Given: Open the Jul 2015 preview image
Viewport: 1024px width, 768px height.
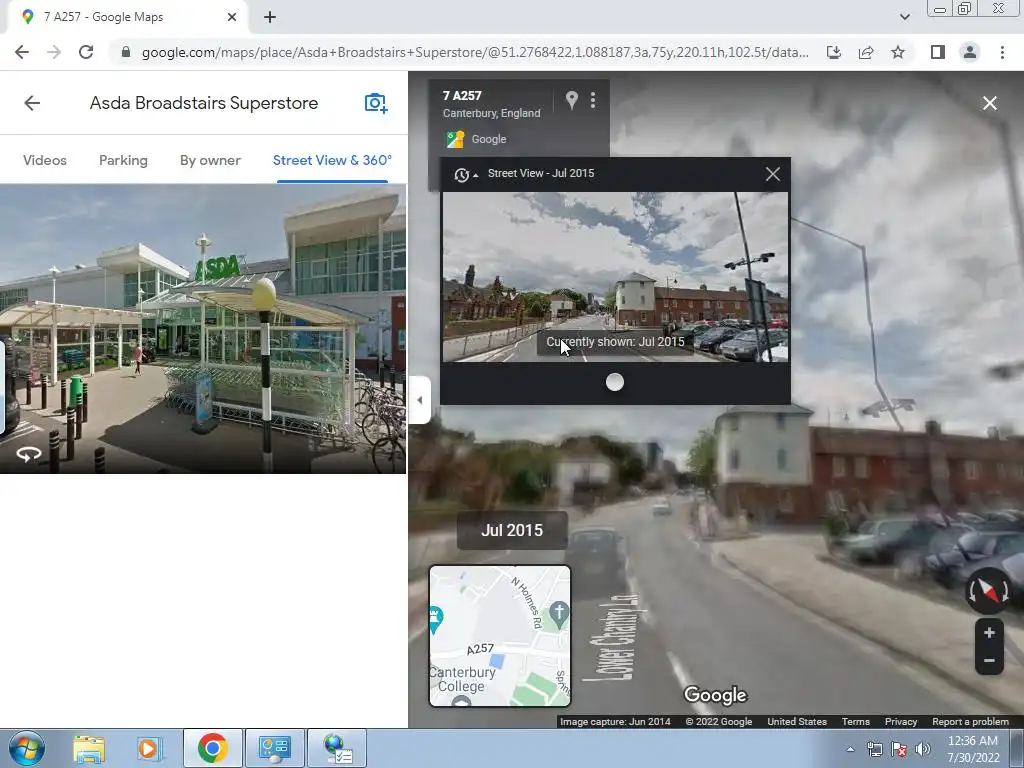Looking at the screenshot, I should pyautogui.click(x=615, y=277).
